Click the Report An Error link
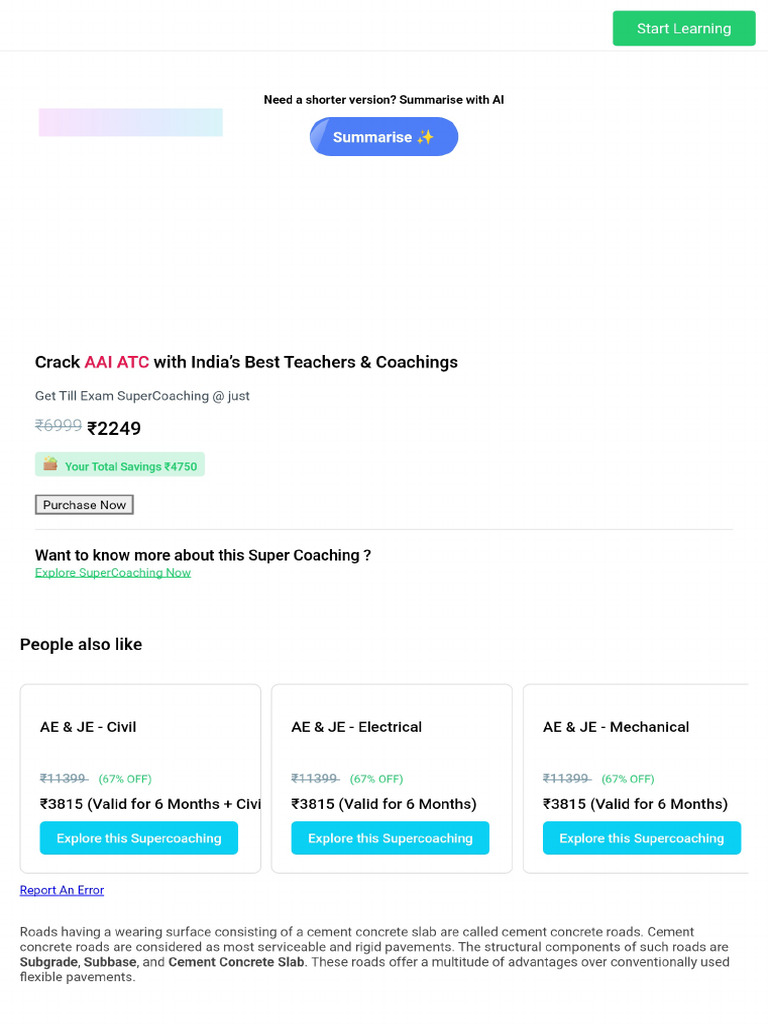Screen dimensions: 768x1024 click(x=62, y=890)
